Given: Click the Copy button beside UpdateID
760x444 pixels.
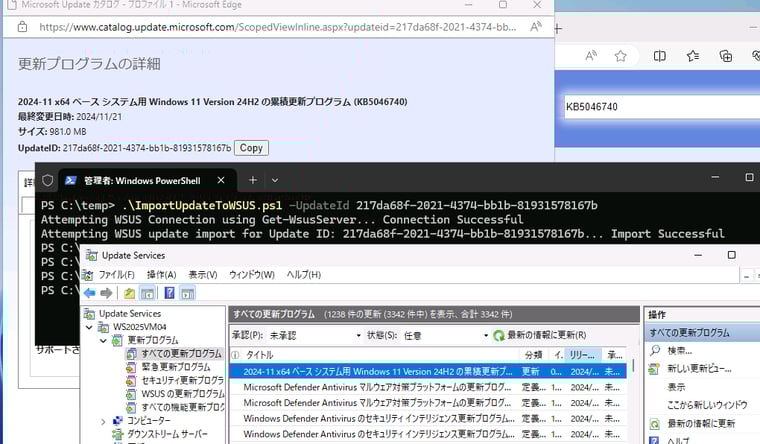Looking at the screenshot, I should (251, 148).
